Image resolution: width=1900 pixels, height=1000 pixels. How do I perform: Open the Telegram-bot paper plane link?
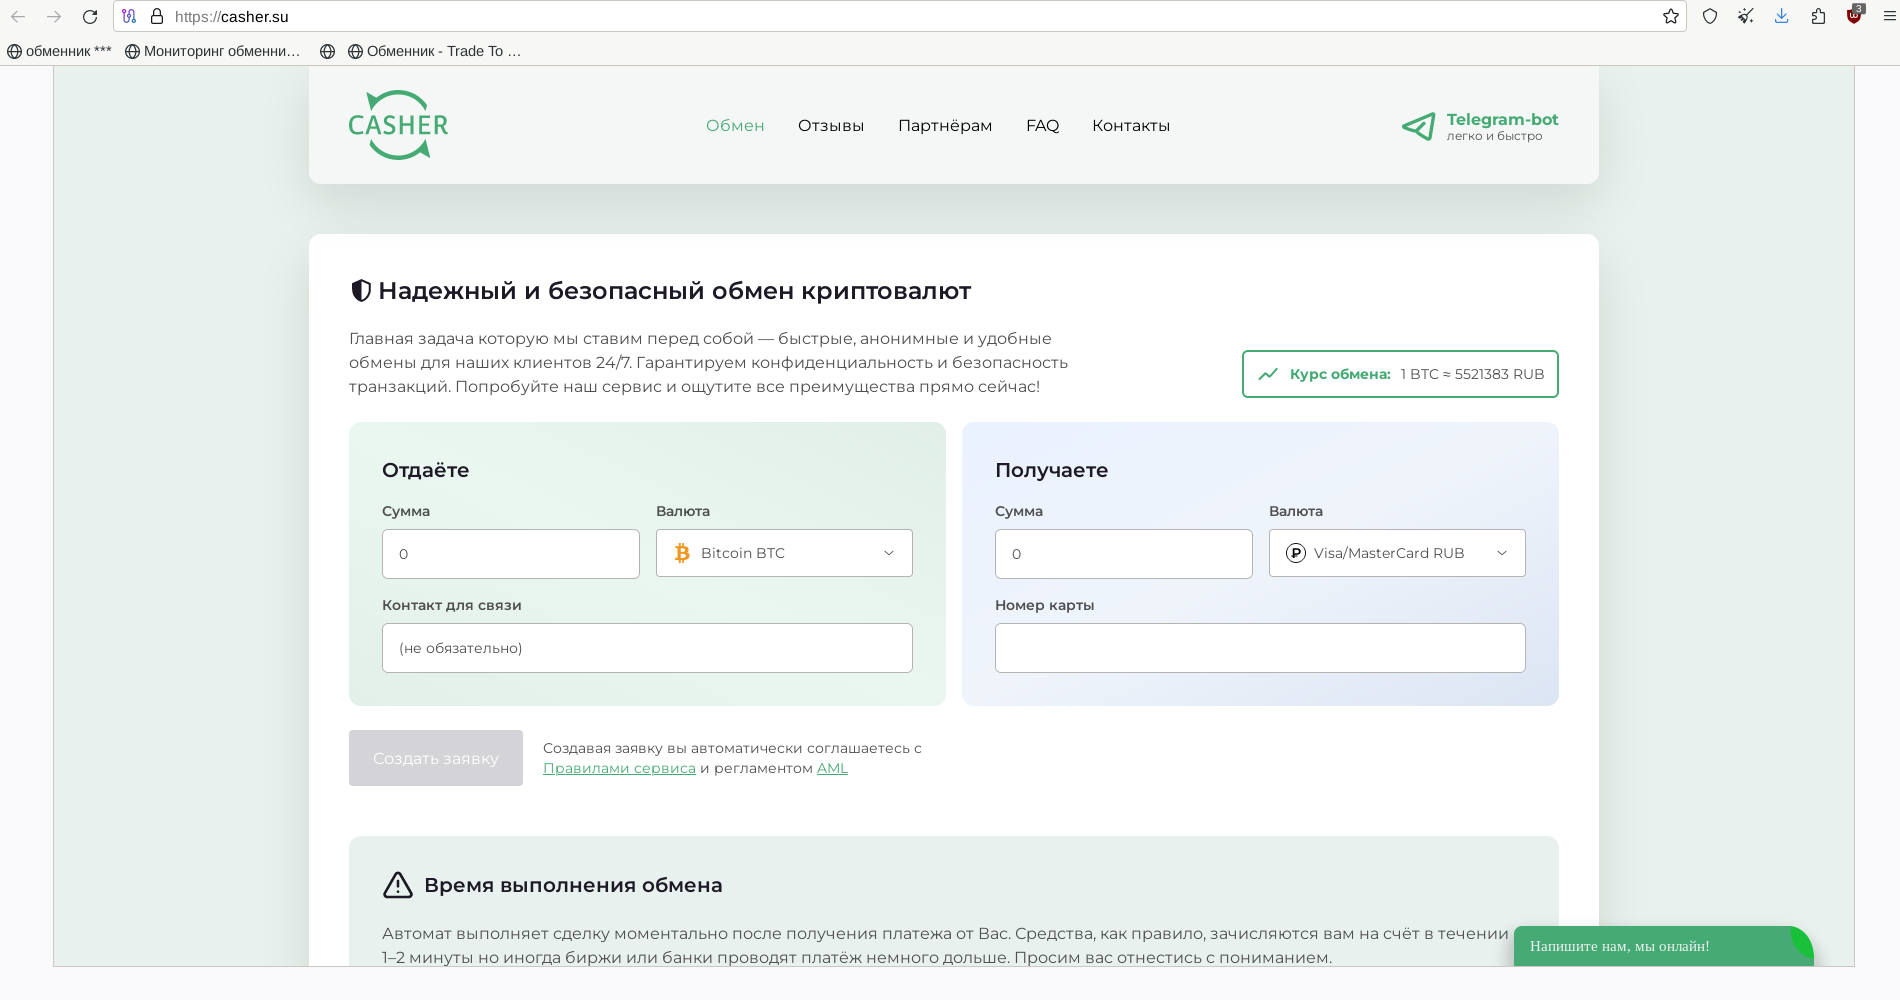click(1418, 127)
